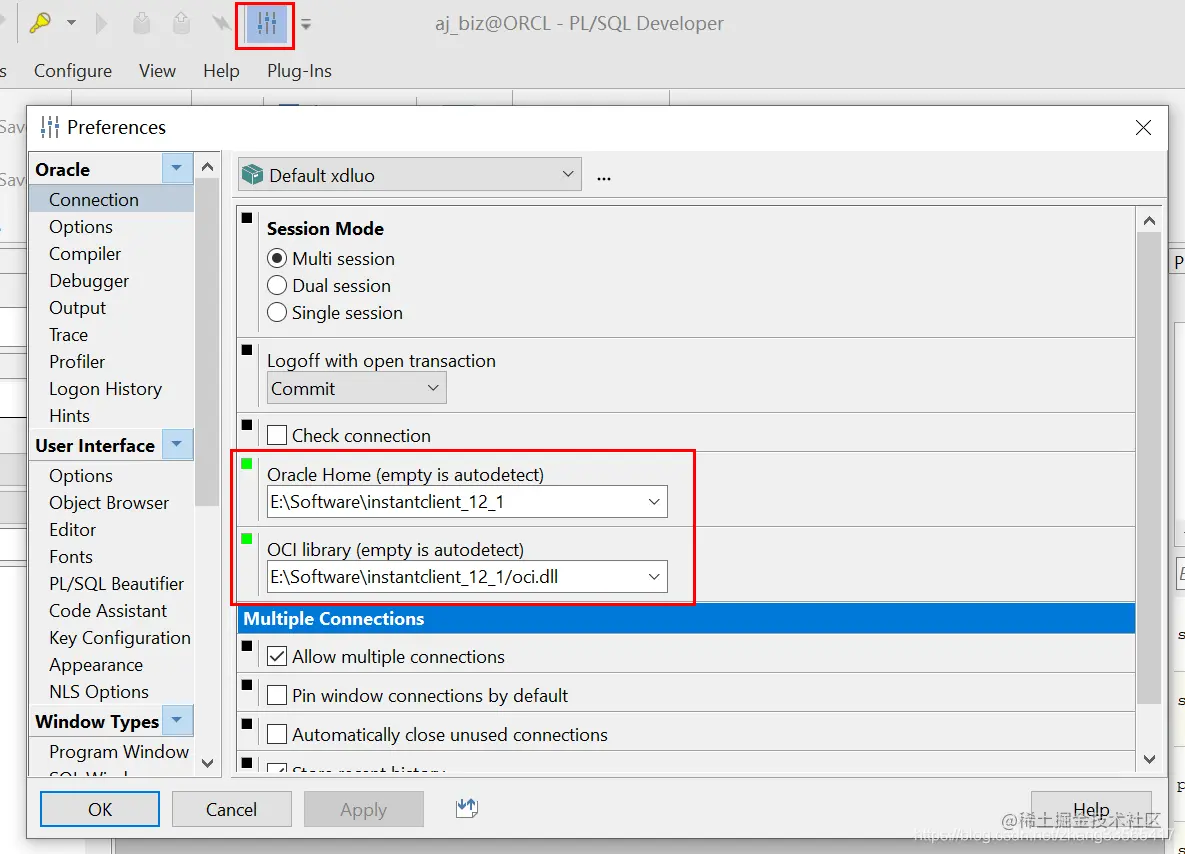Image resolution: width=1185 pixels, height=854 pixels.
Task: Open the Logoff with open transaction dropdown
Action: tap(357, 388)
